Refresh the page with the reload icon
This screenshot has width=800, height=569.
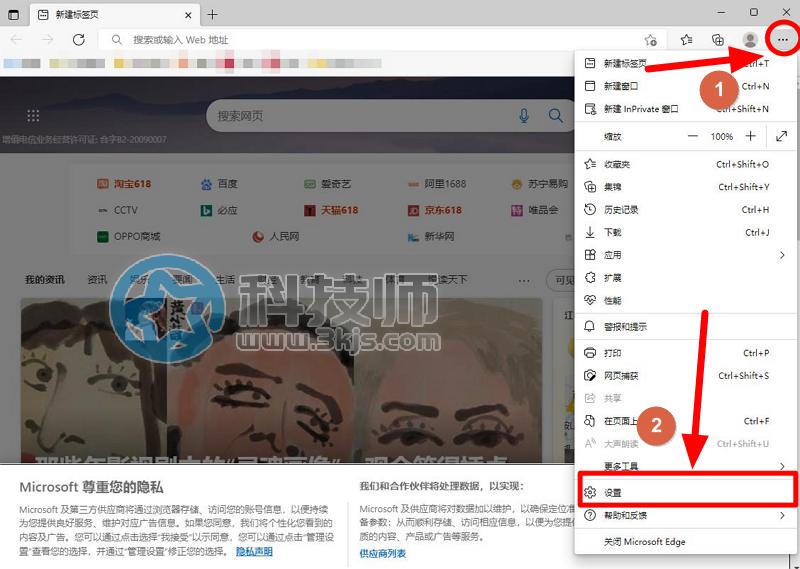point(79,40)
